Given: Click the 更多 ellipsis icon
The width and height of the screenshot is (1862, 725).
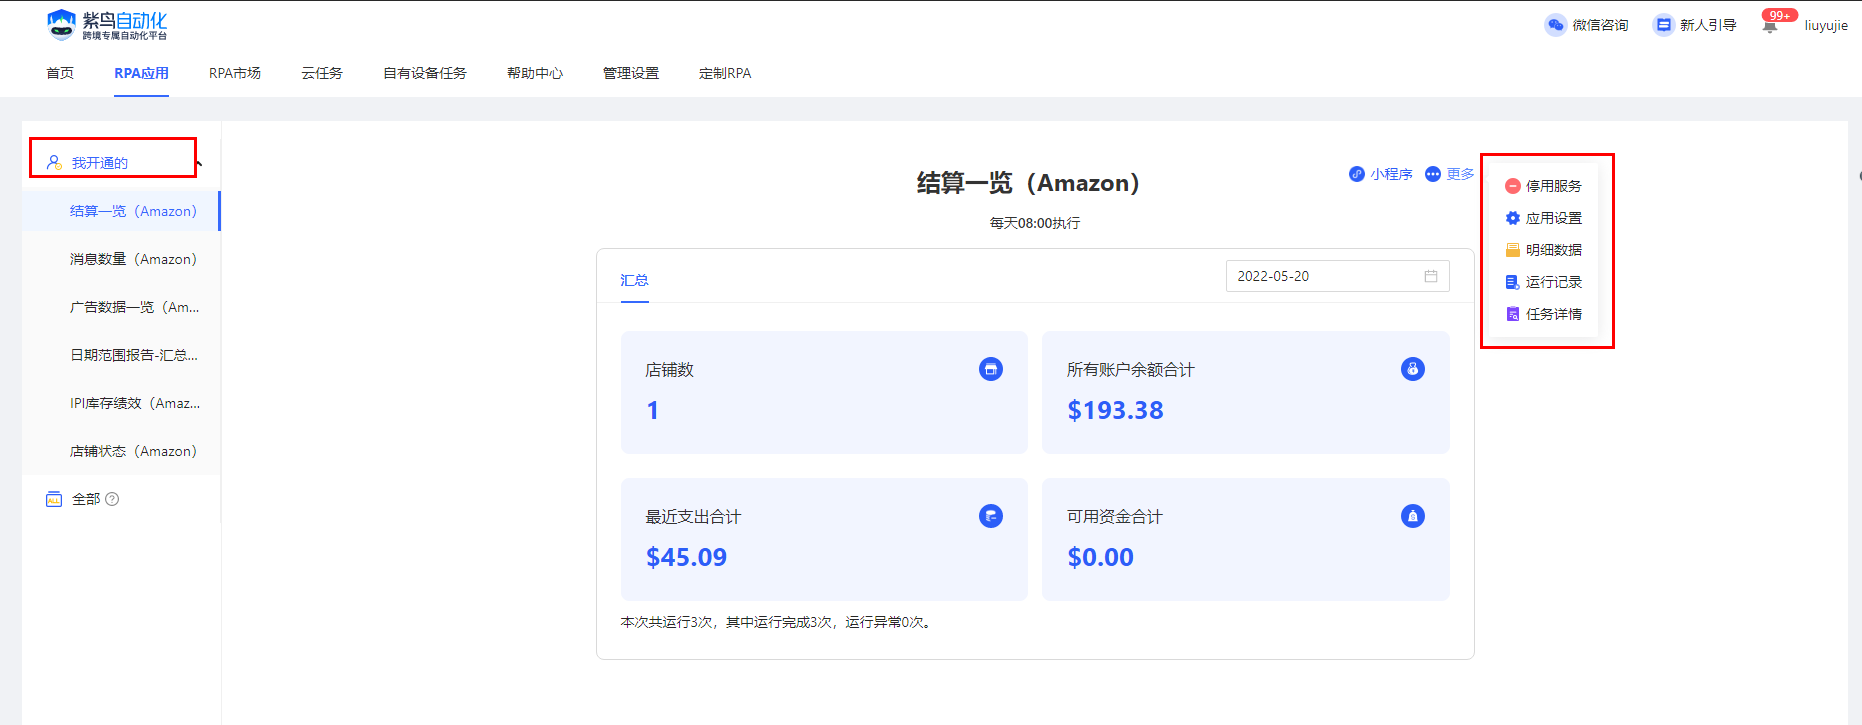Looking at the screenshot, I should click(1433, 174).
